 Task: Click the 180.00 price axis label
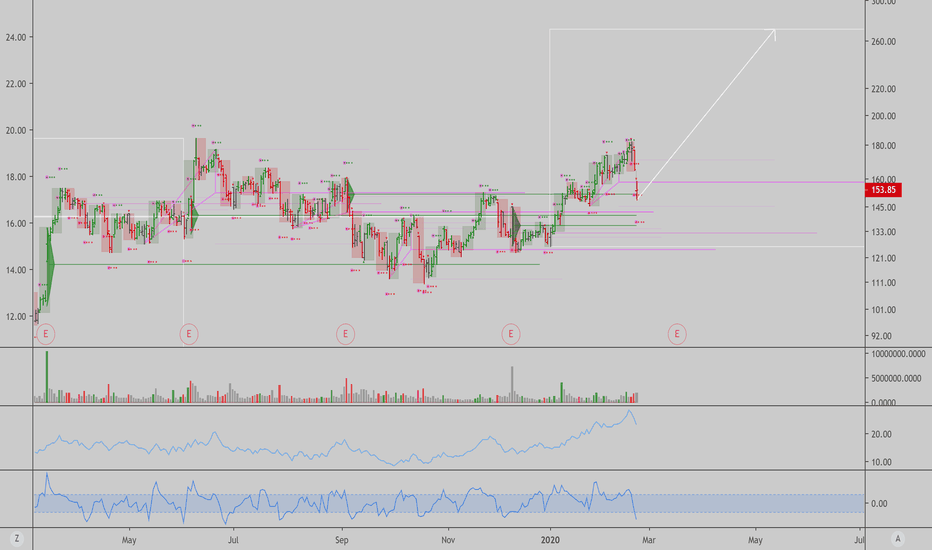[x=883, y=146]
